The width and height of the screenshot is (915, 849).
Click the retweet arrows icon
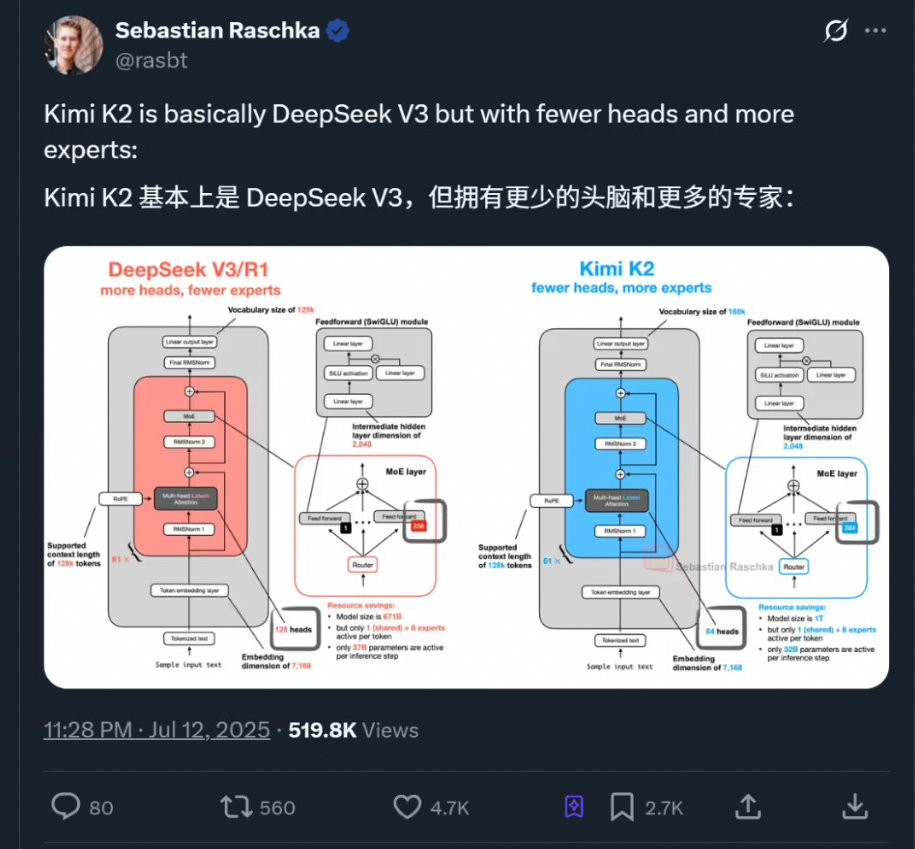[236, 807]
